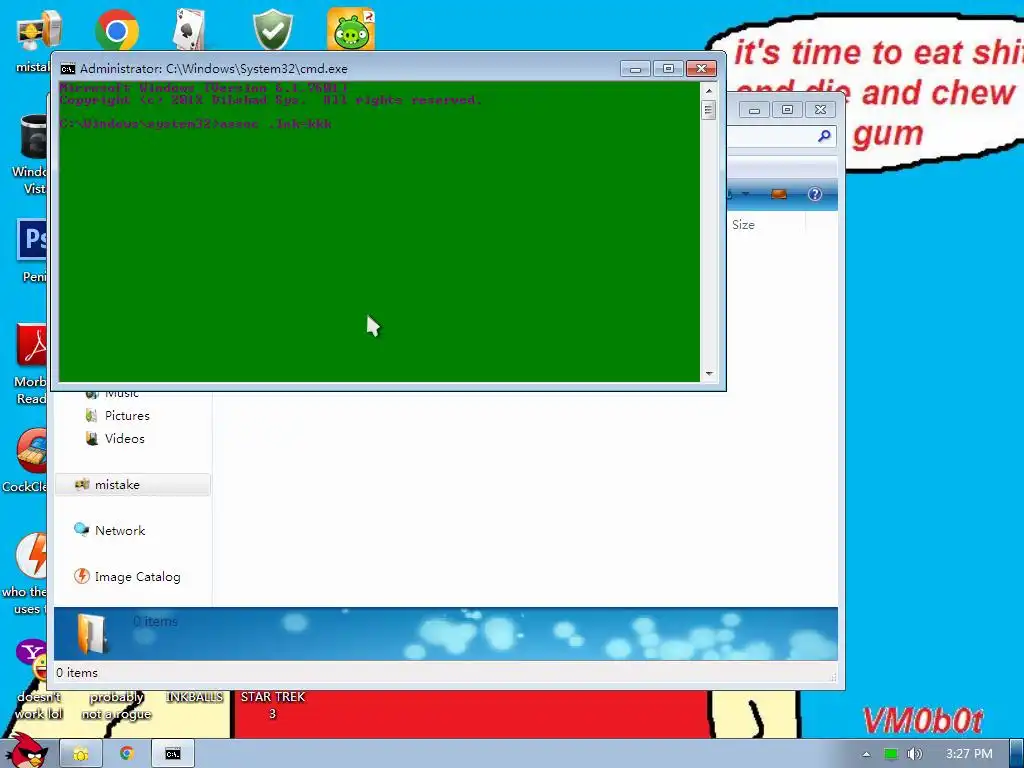
Task: Minimize the Explorer window behind cmd
Action: tap(754, 110)
